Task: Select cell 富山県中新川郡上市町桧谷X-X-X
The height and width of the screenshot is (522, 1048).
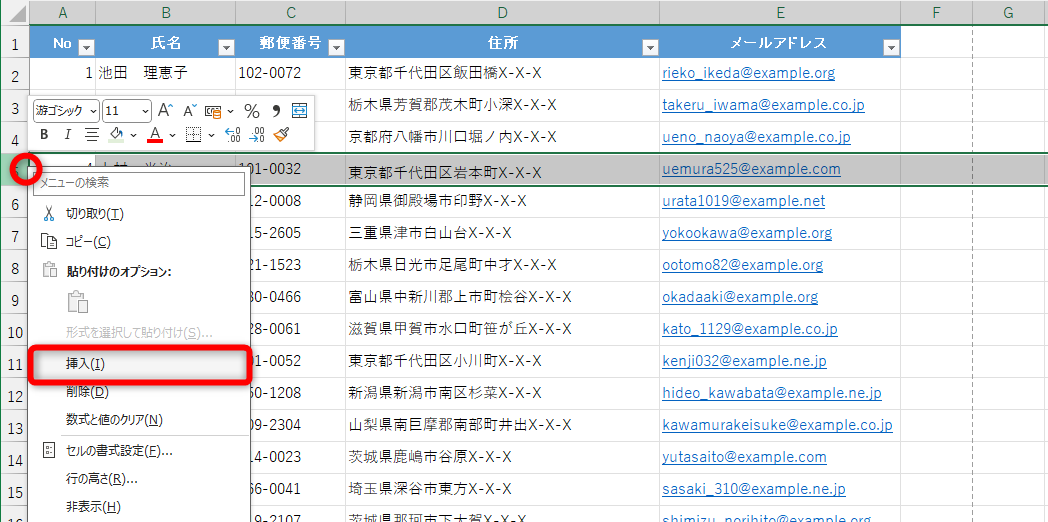Action: [x=503, y=297]
